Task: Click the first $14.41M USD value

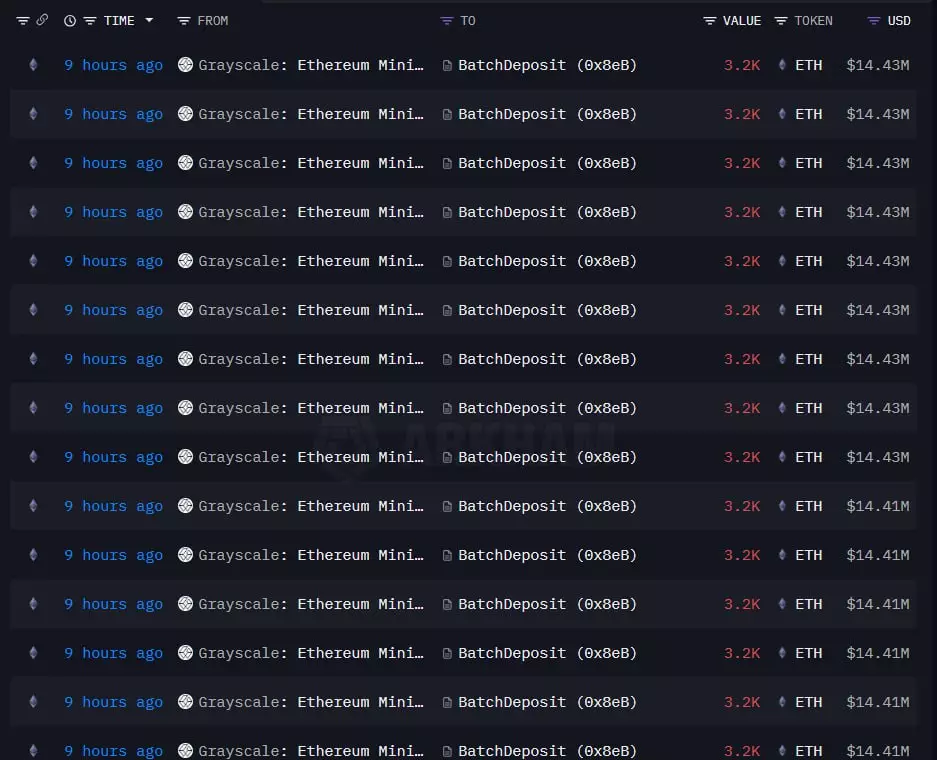Action: tap(877, 506)
